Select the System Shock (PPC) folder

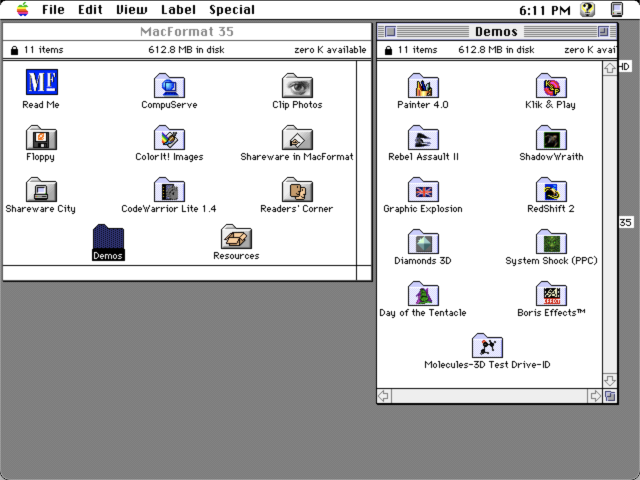point(551,242)
